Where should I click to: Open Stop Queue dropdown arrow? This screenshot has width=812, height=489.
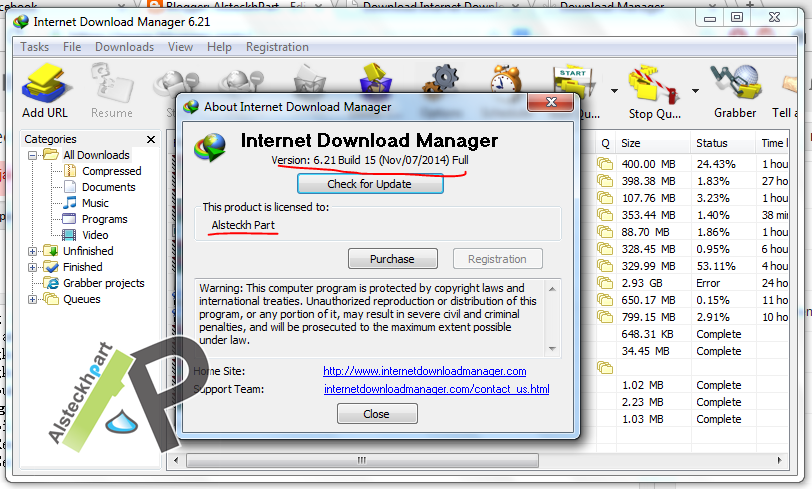[695, 91]
